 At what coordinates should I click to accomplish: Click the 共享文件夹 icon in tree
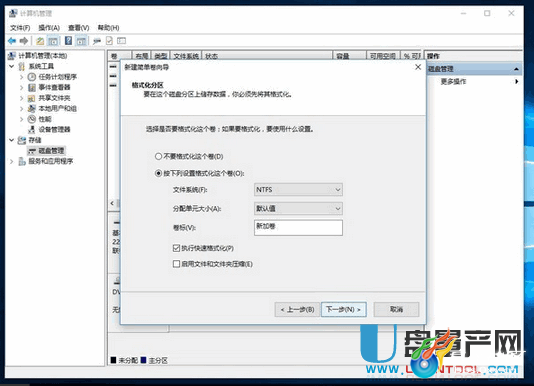point(31,98)
